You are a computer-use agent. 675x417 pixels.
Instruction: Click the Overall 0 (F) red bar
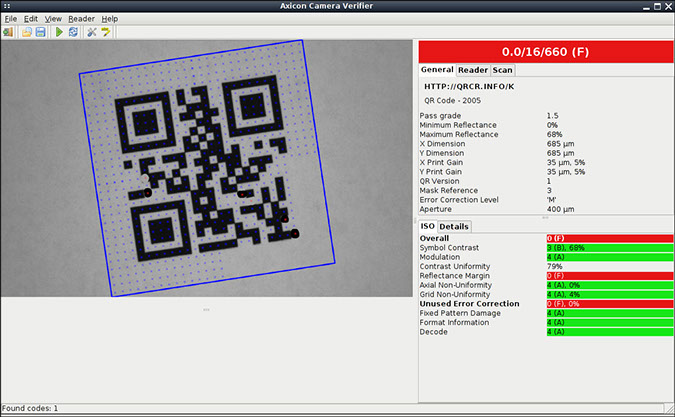(x=610, y=238)
